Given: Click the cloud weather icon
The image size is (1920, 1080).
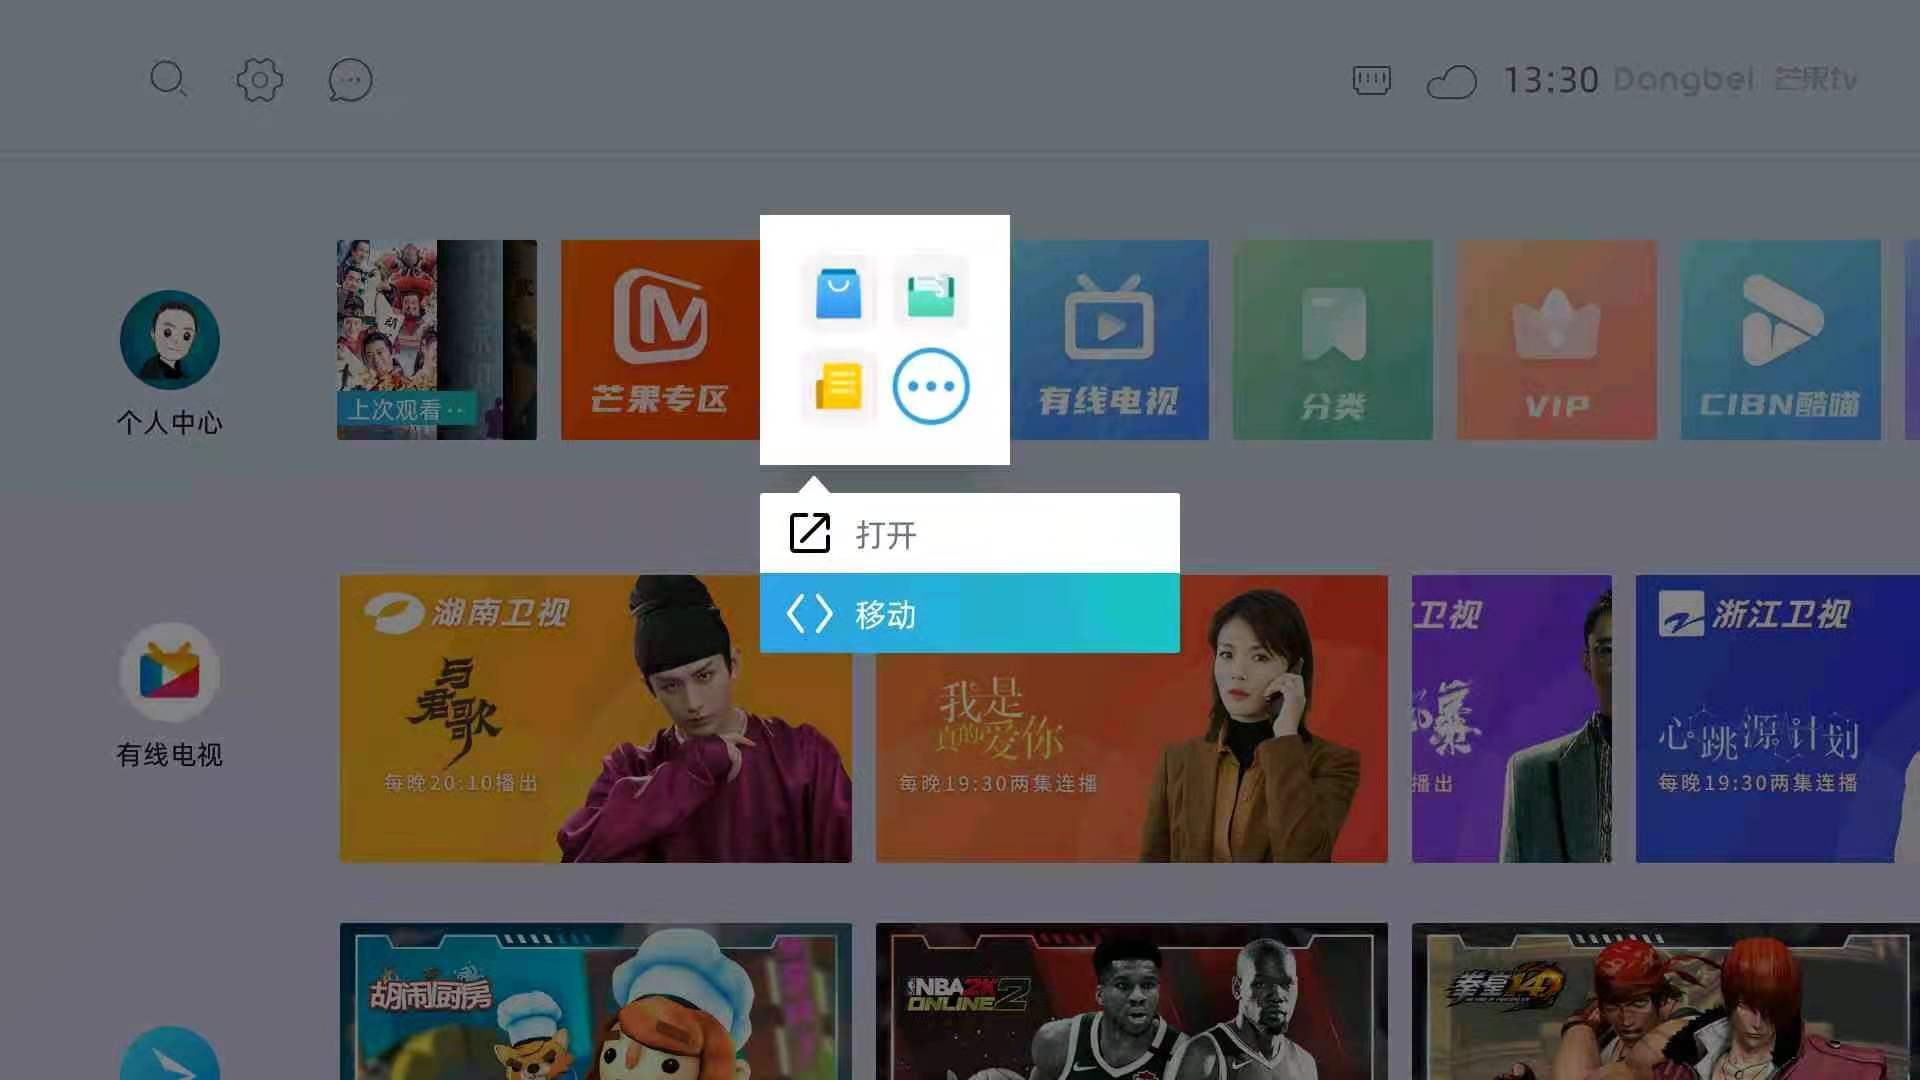Looking at the screenshot, I should pos(1451,81).
